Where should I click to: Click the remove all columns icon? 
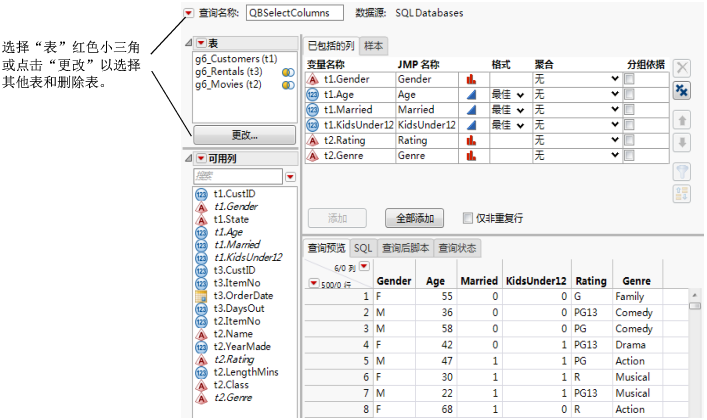(x=682, y=91)
